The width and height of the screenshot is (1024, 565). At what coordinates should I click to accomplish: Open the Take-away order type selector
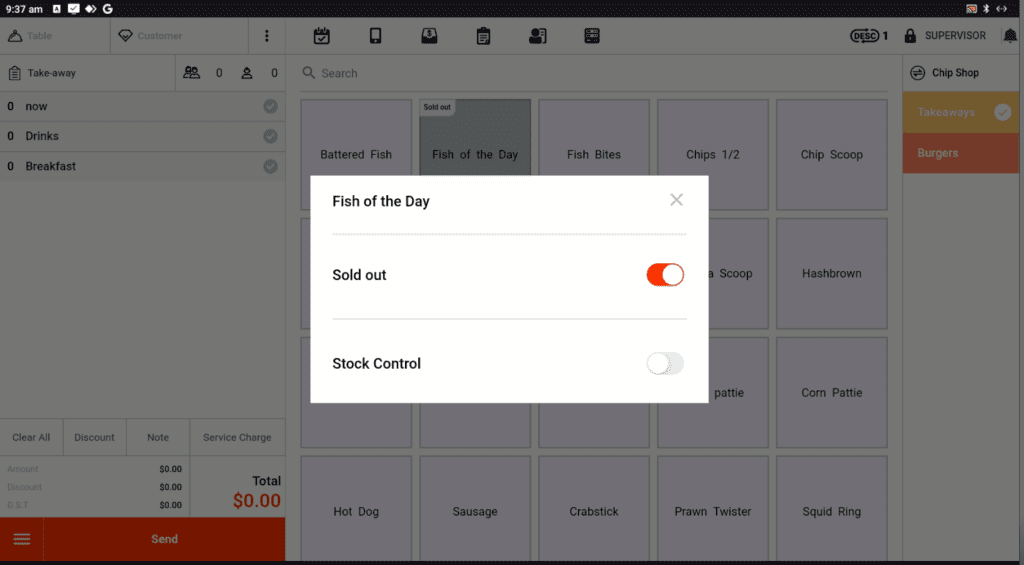pos(88,73)
